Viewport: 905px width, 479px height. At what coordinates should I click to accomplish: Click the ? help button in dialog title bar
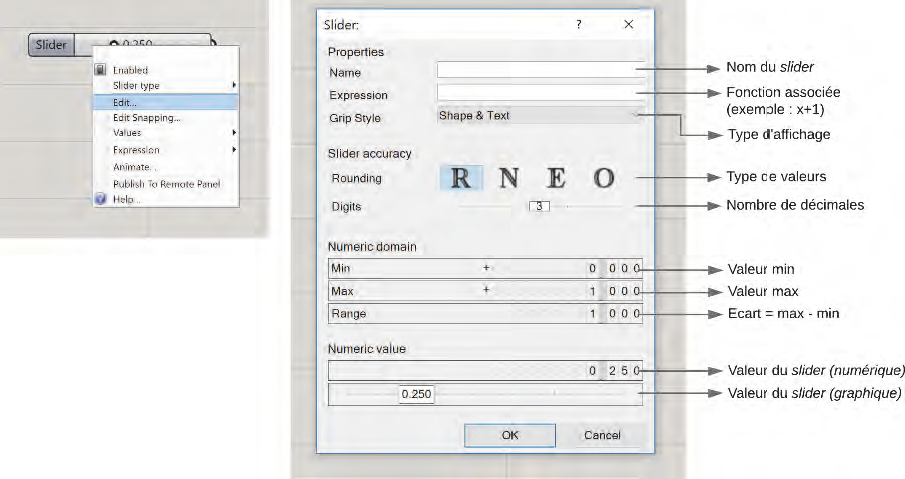click(578, 24)
